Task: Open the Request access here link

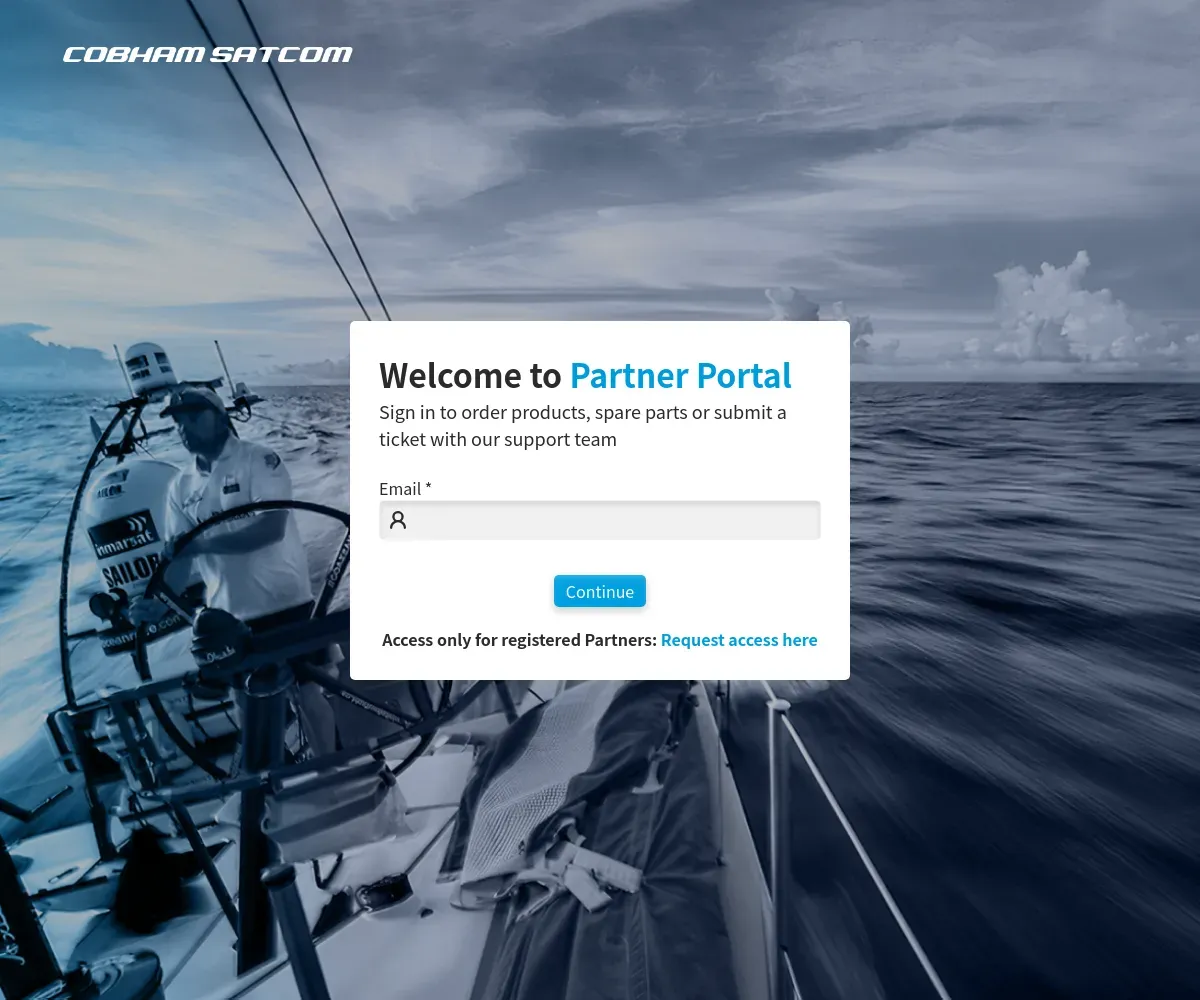Action: pos(739,640)
